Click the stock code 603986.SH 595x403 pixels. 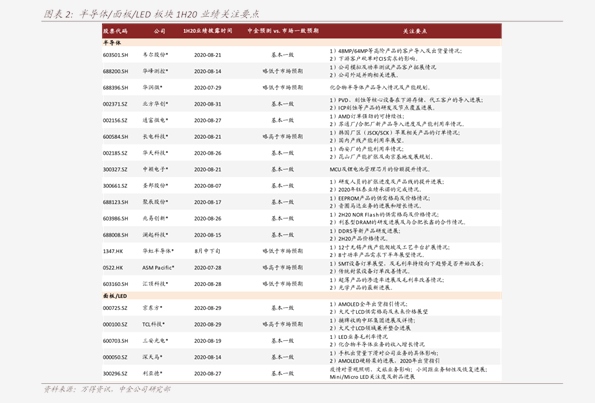(115, 219)
